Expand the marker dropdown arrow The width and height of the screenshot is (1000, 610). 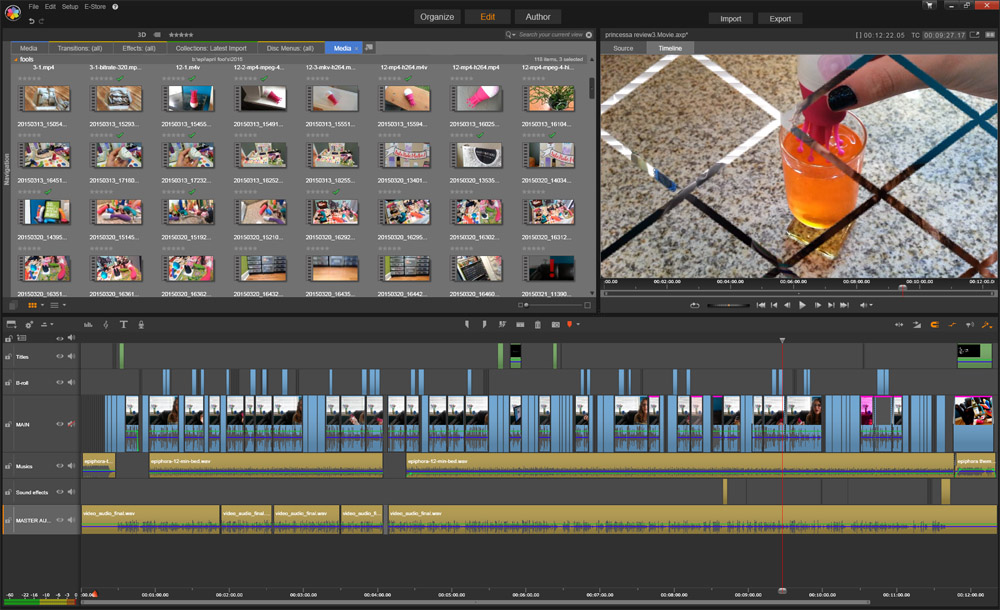[578, 325]
